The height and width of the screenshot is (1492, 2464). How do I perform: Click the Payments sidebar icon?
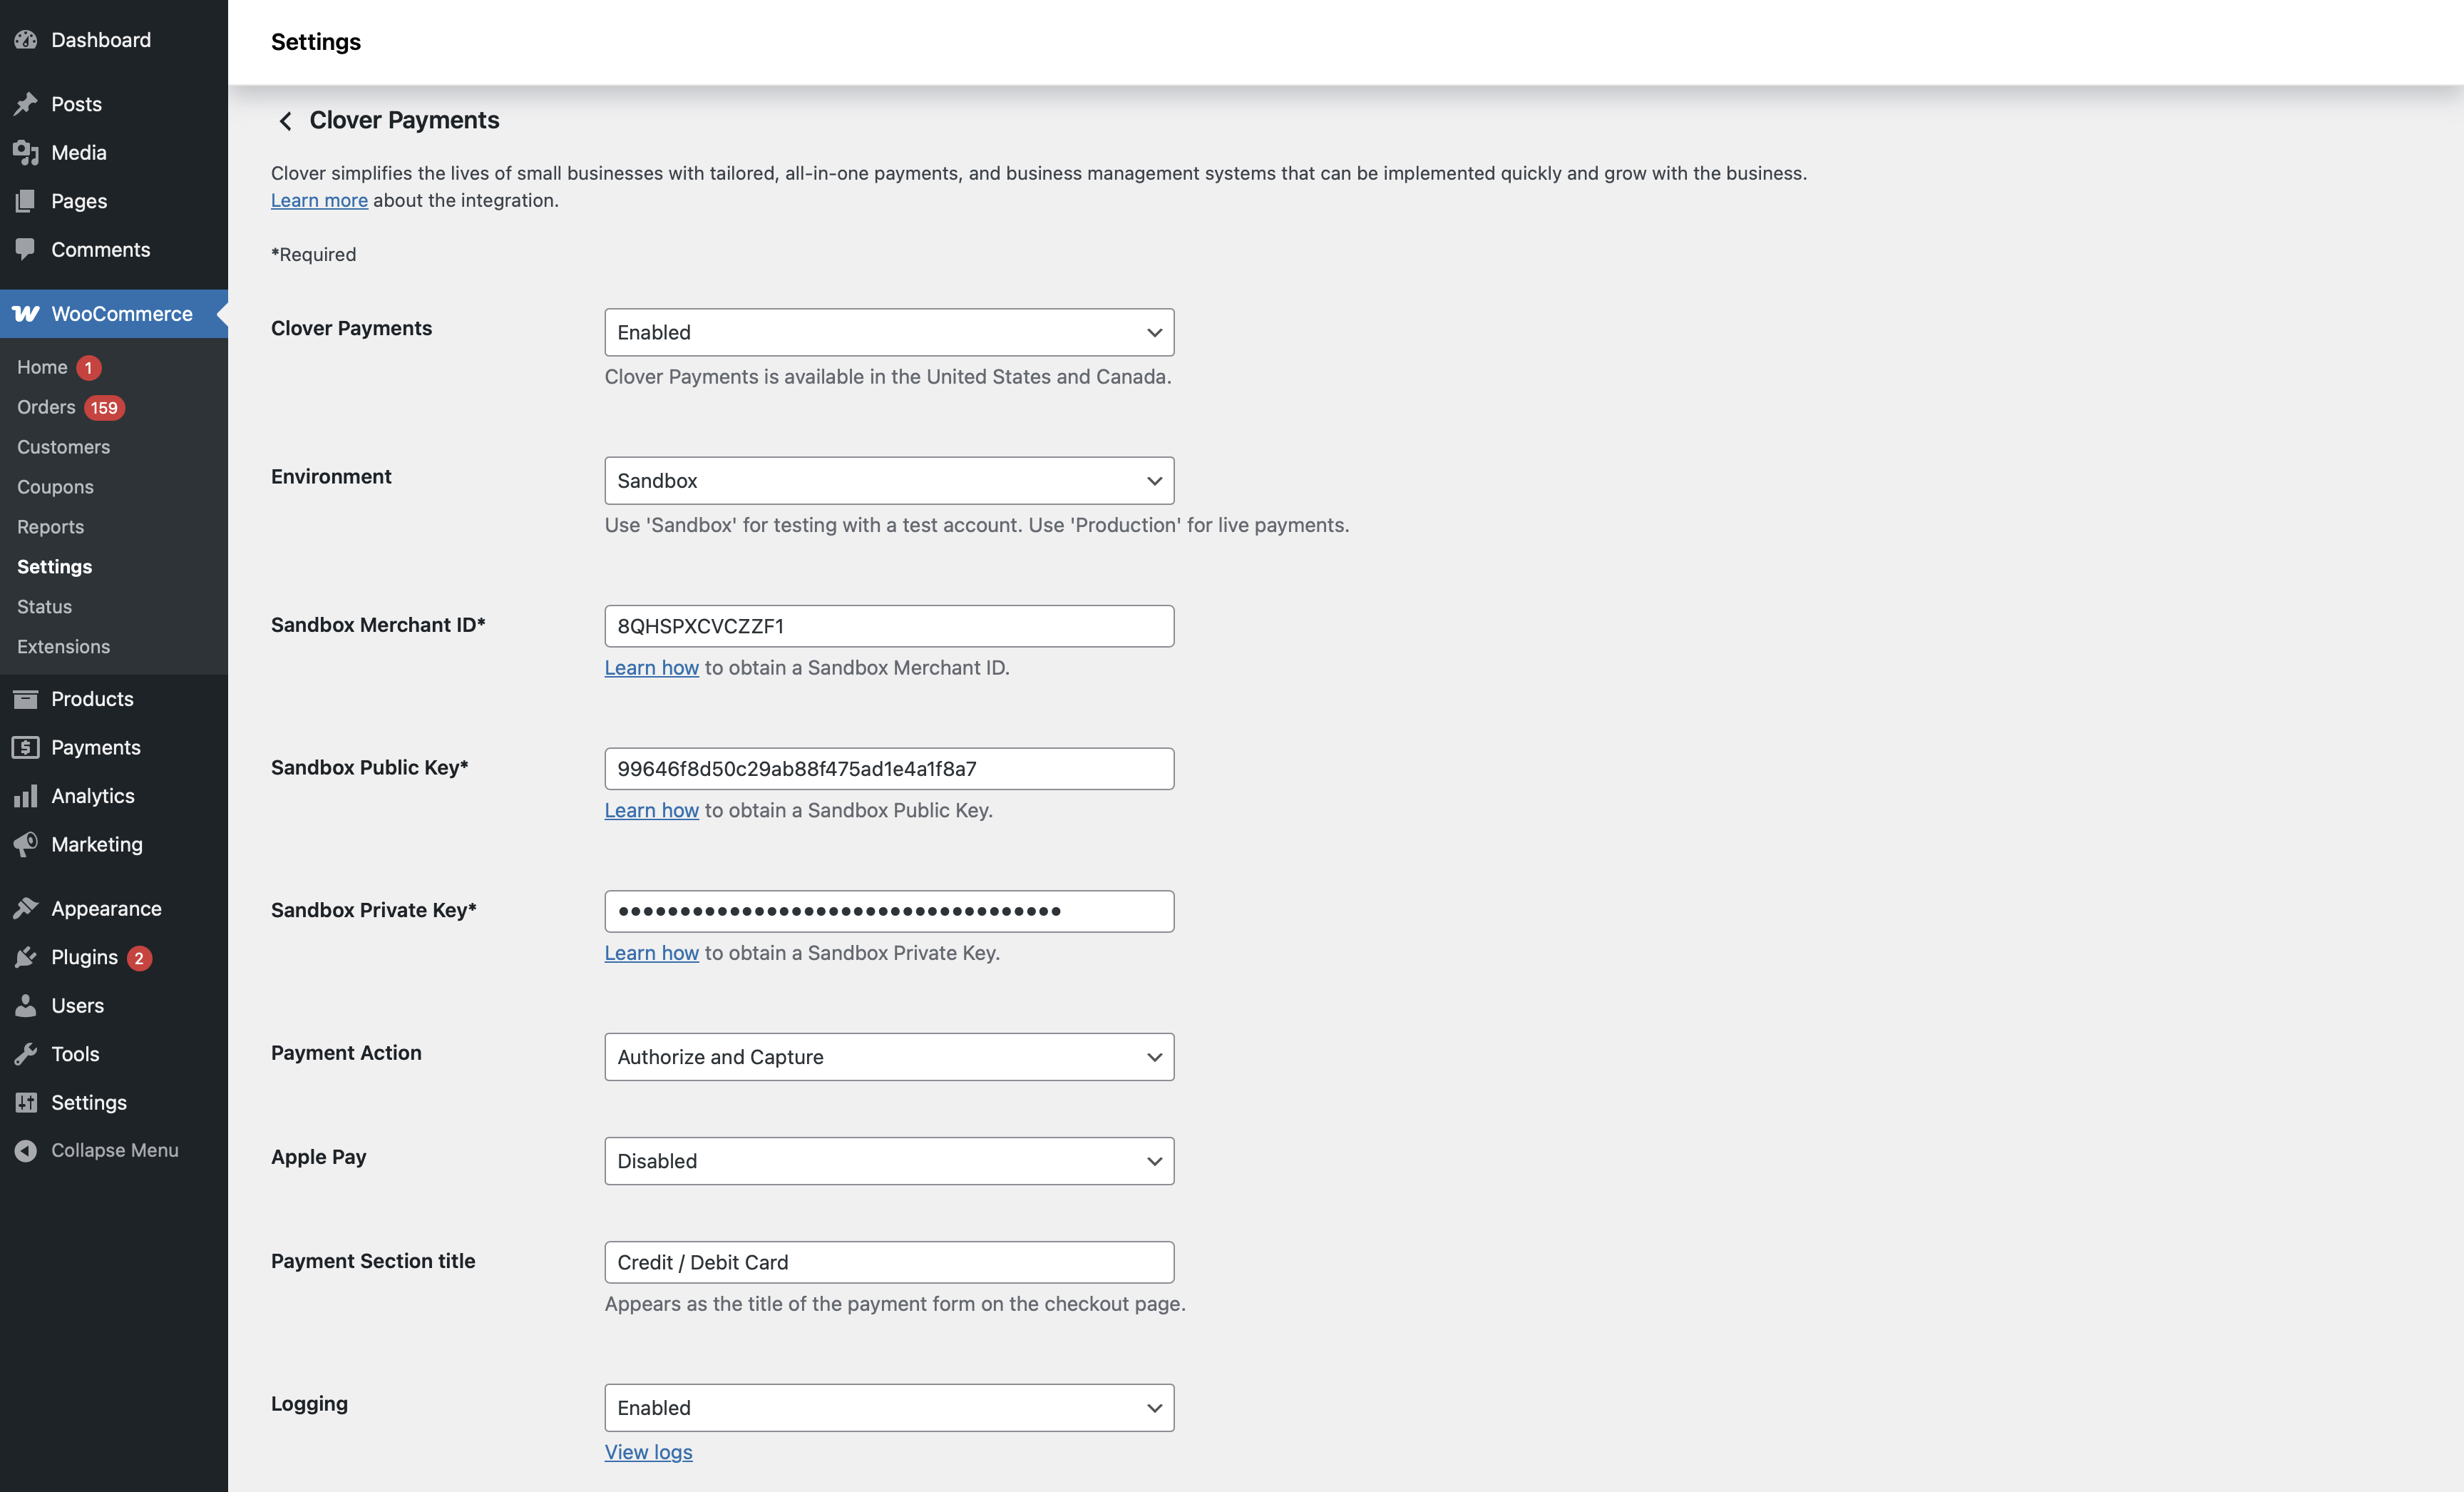pyautogui.click(x=26, y=747)
